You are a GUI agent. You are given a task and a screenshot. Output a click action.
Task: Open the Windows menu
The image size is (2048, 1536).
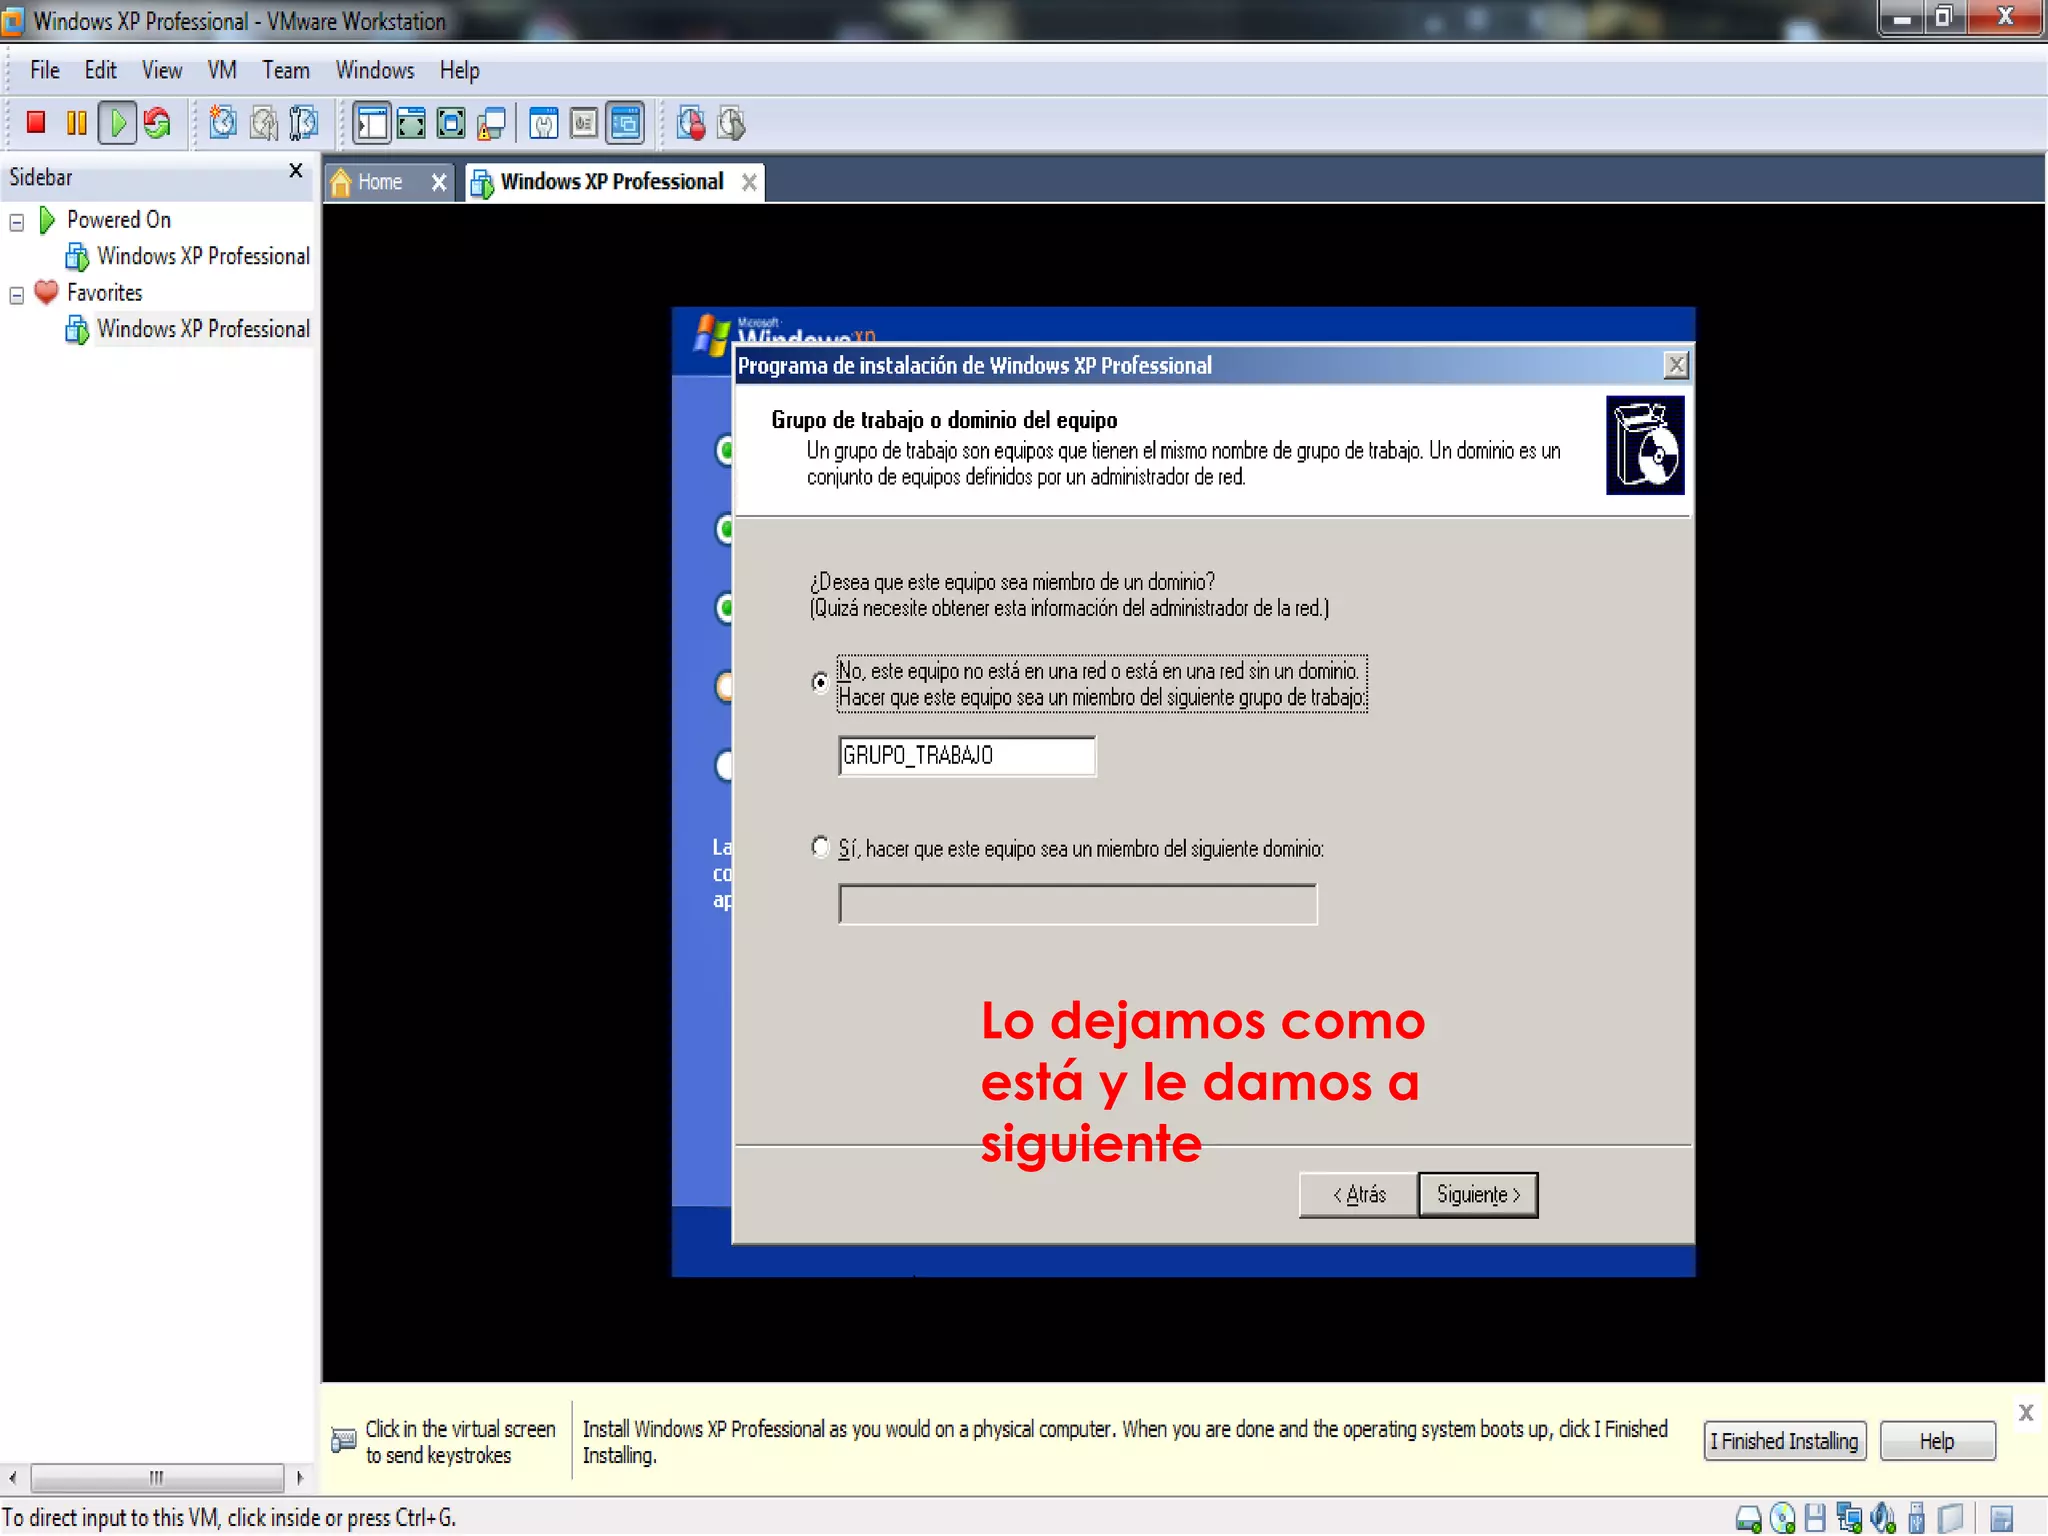coord(375,70)
